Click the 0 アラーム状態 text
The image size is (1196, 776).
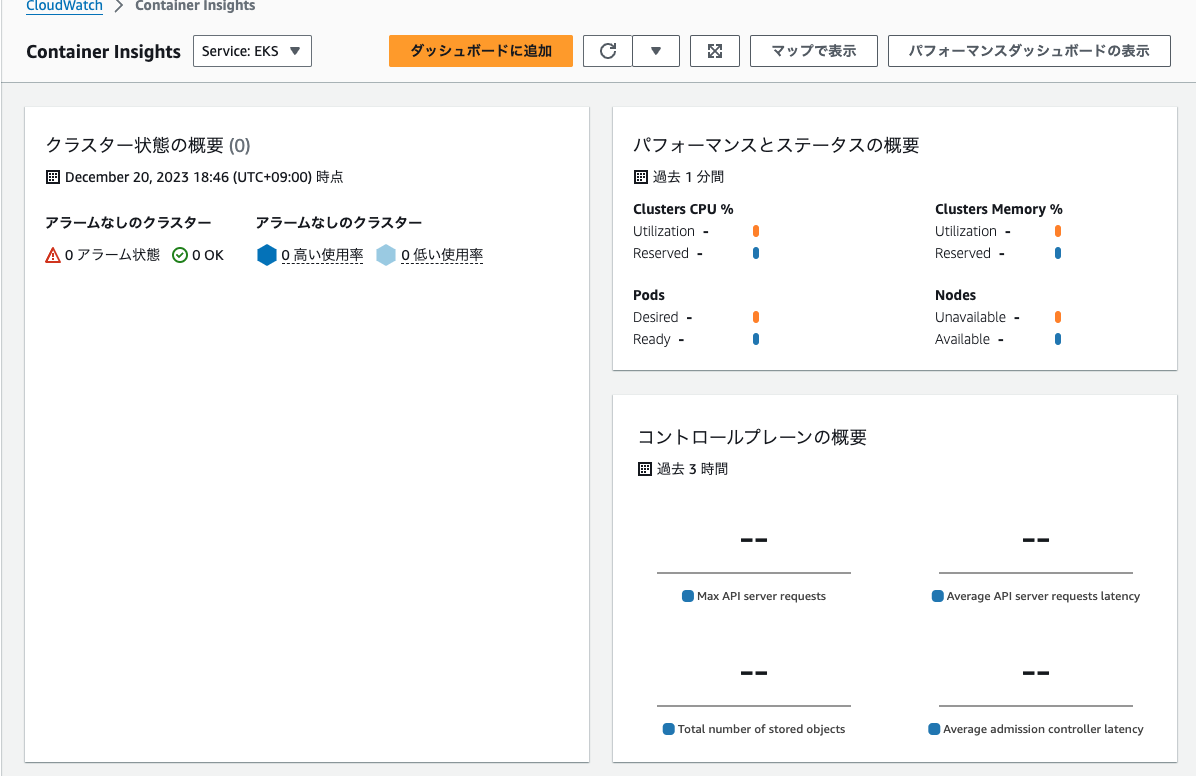(112, 255)
